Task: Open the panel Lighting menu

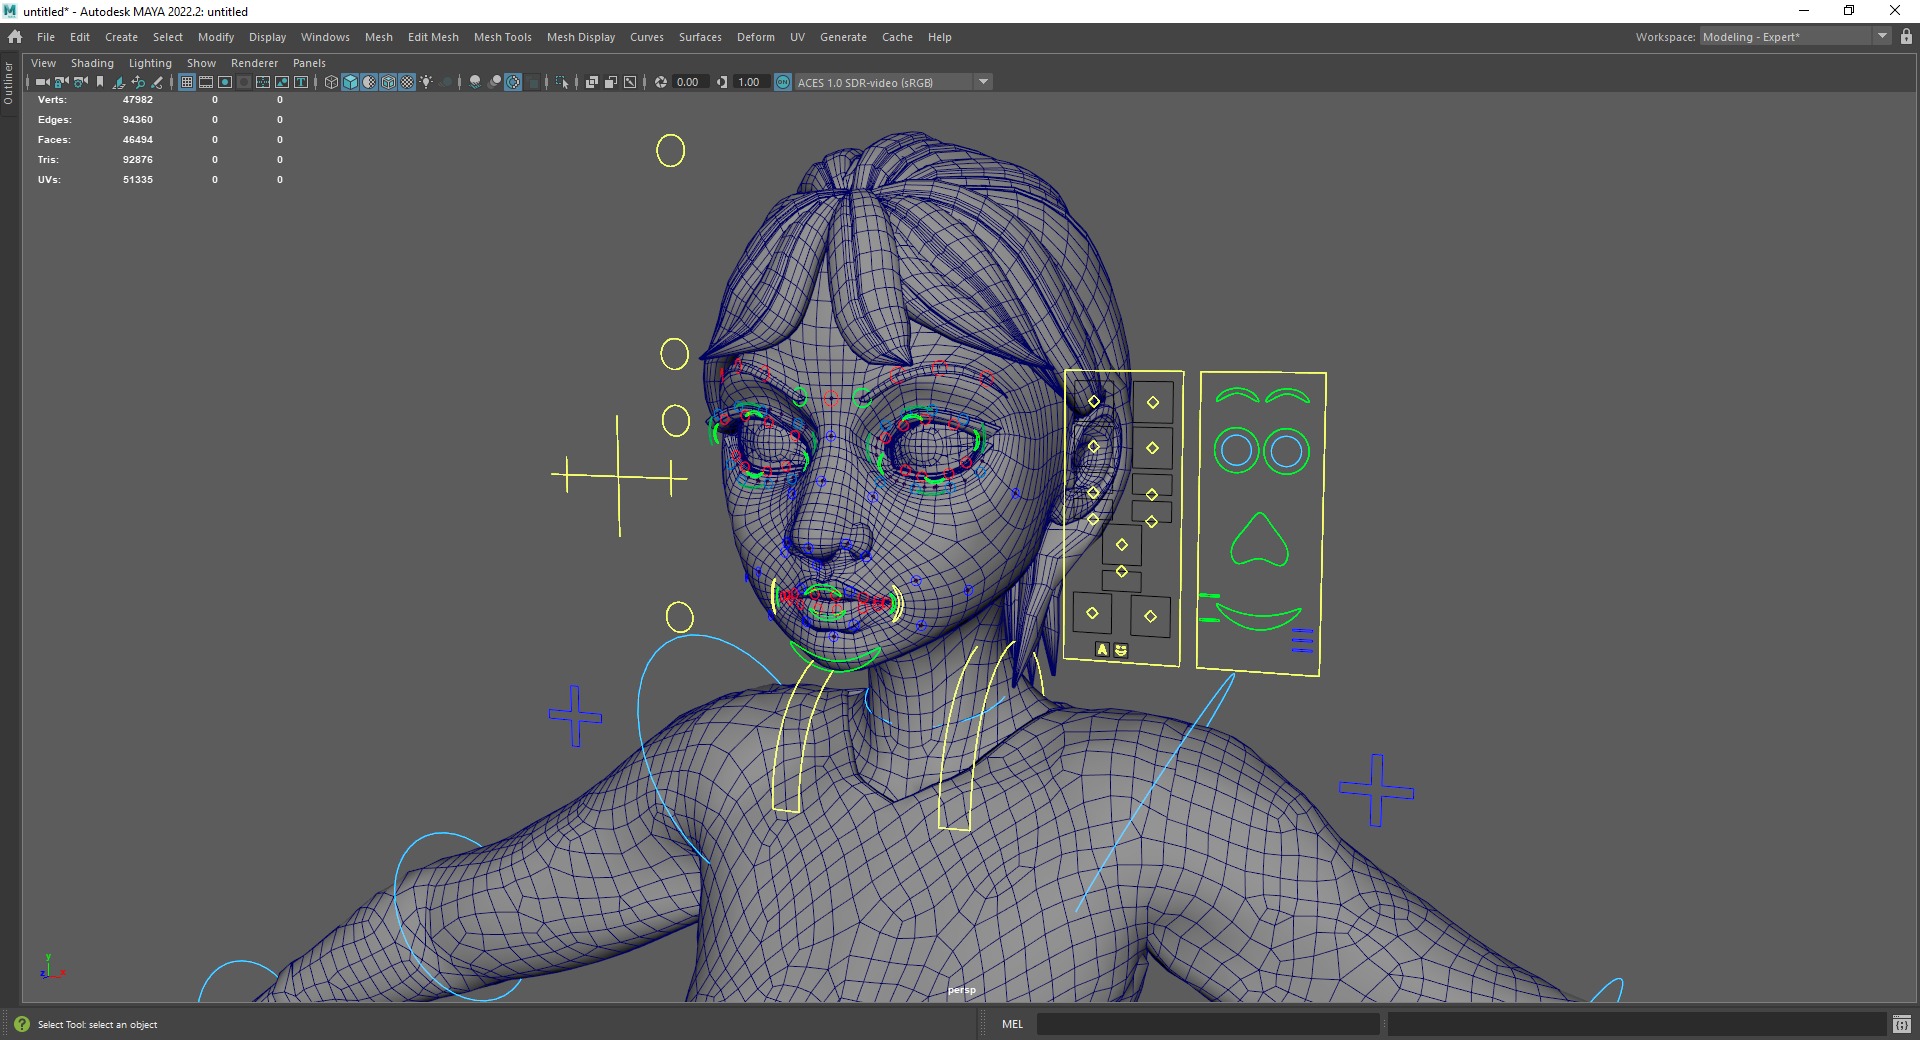Action: [x=150, y=63]
